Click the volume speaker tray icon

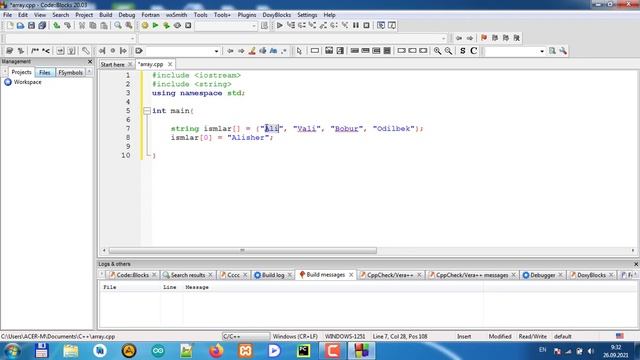591,351
